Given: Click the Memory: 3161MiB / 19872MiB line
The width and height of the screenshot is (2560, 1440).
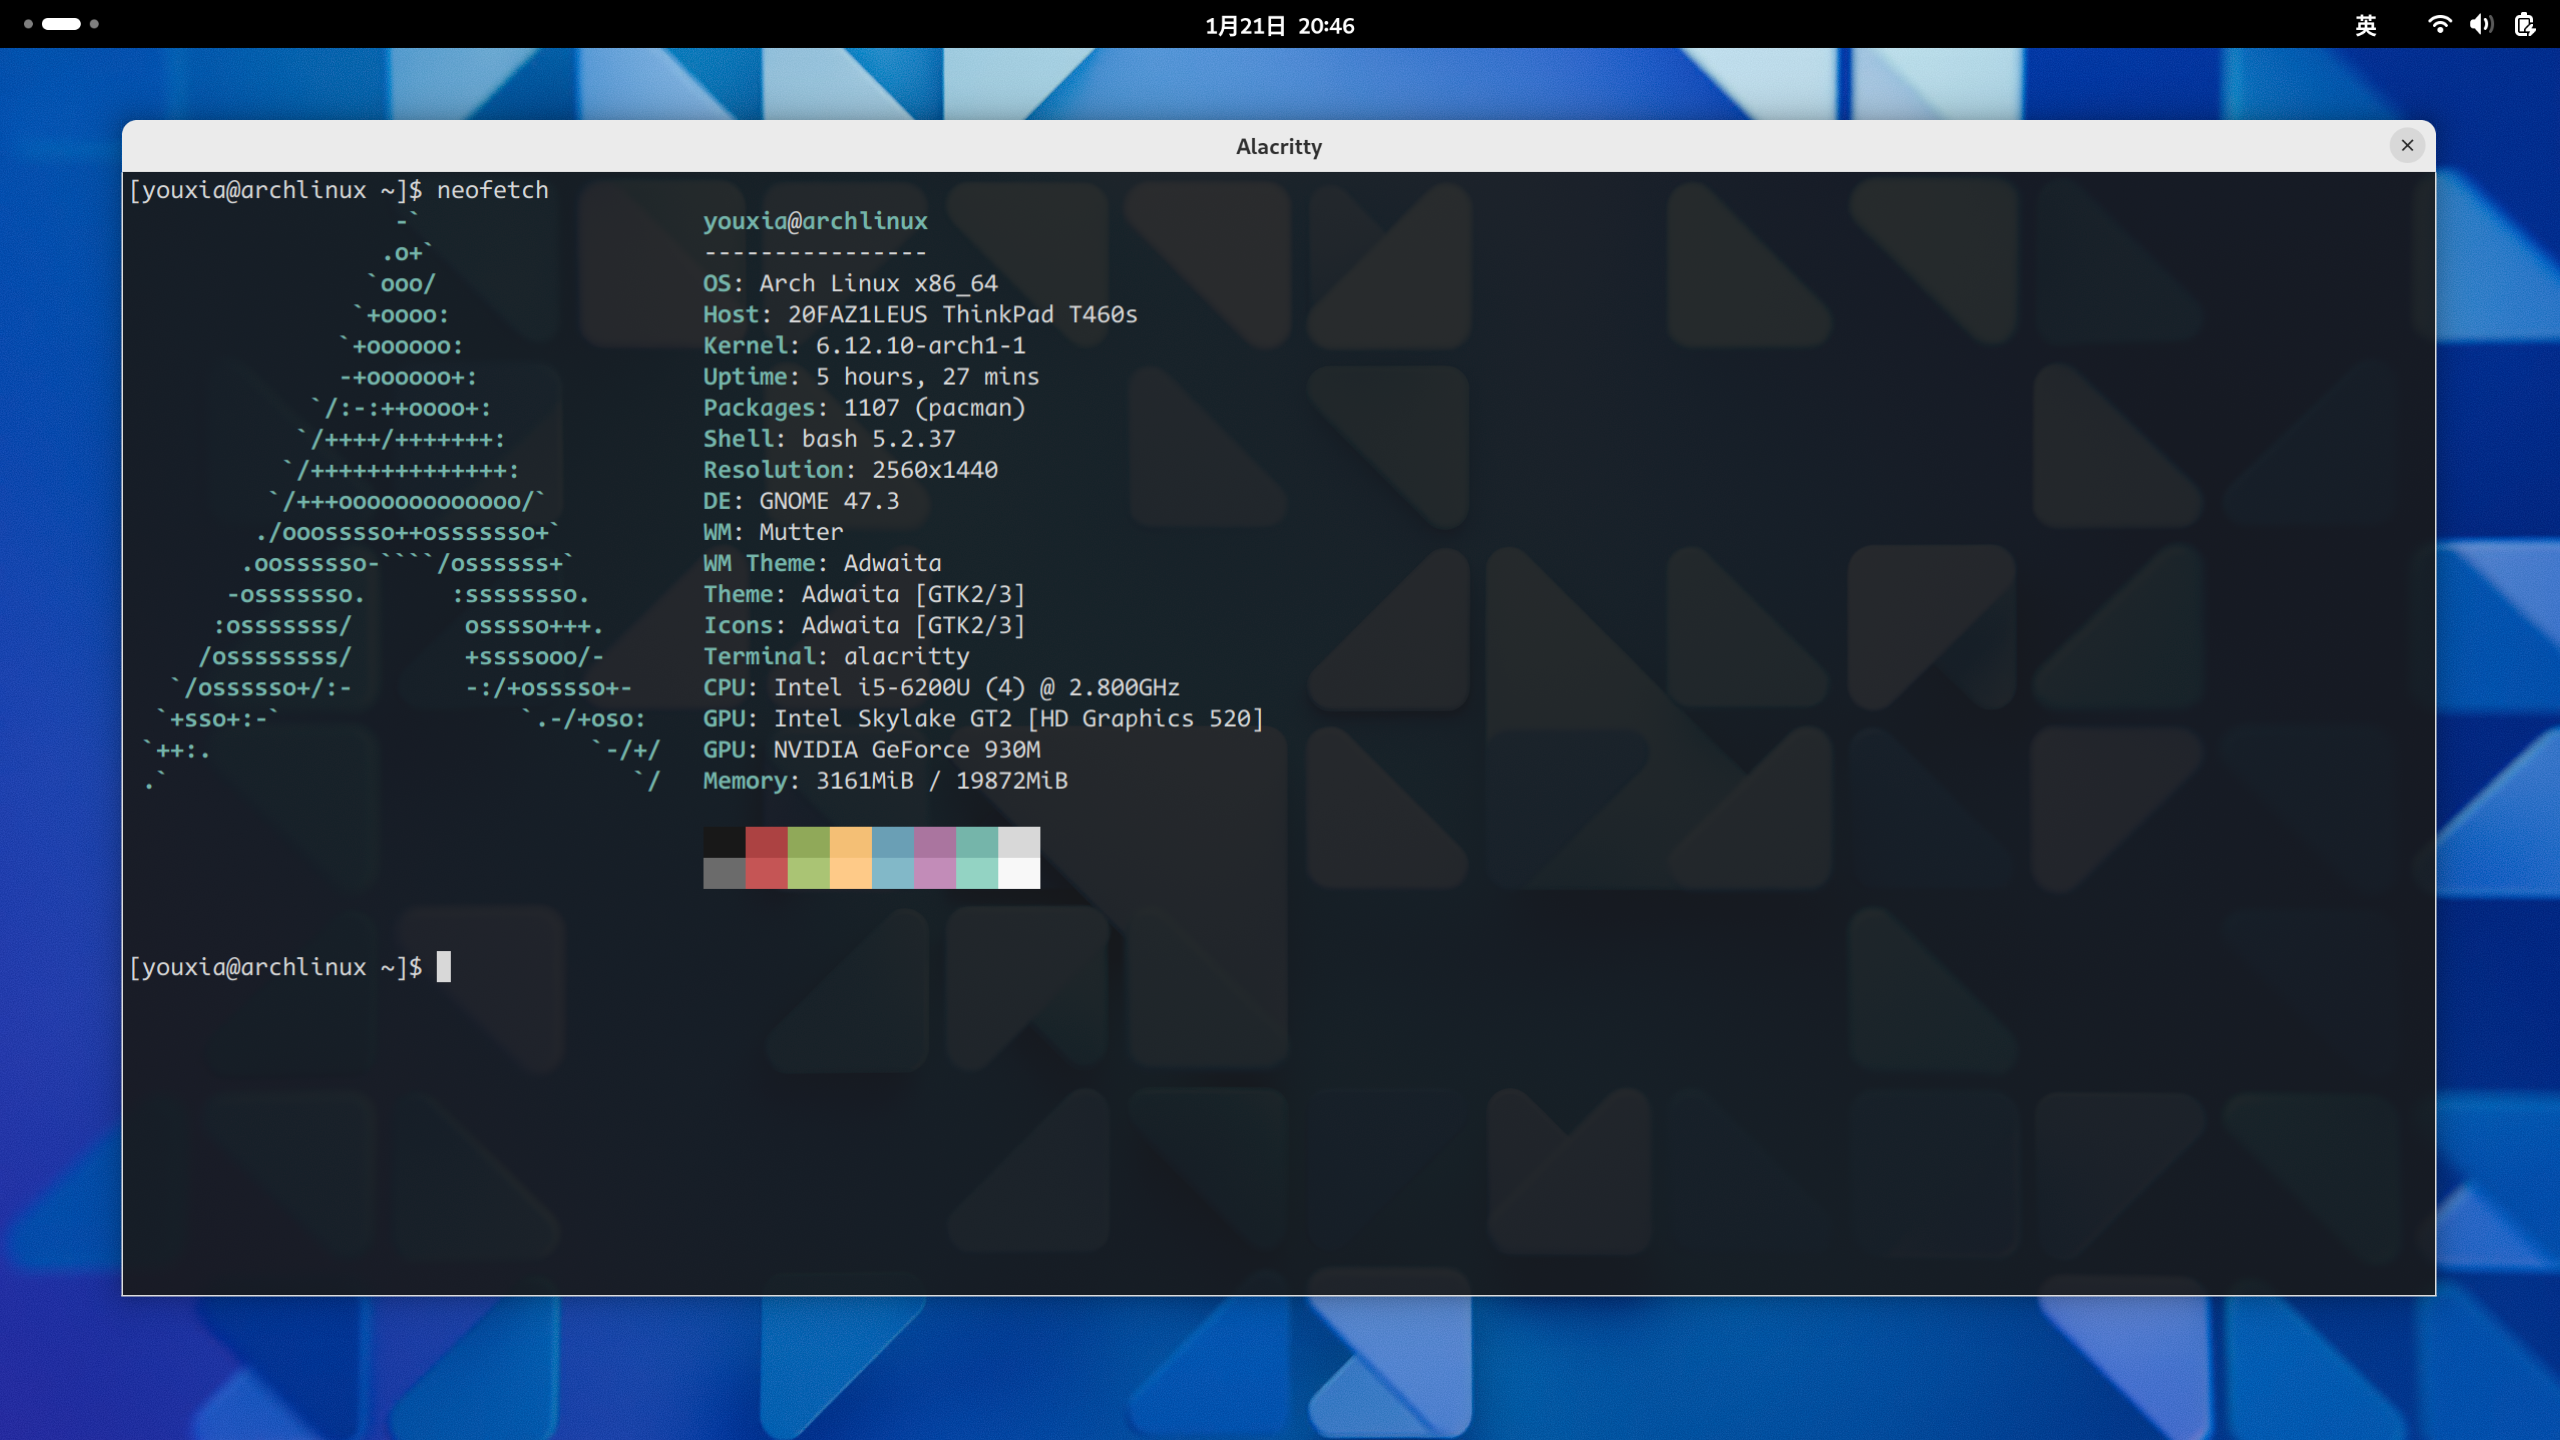Looking at the screenshot, I should click(x=885, y=780).
